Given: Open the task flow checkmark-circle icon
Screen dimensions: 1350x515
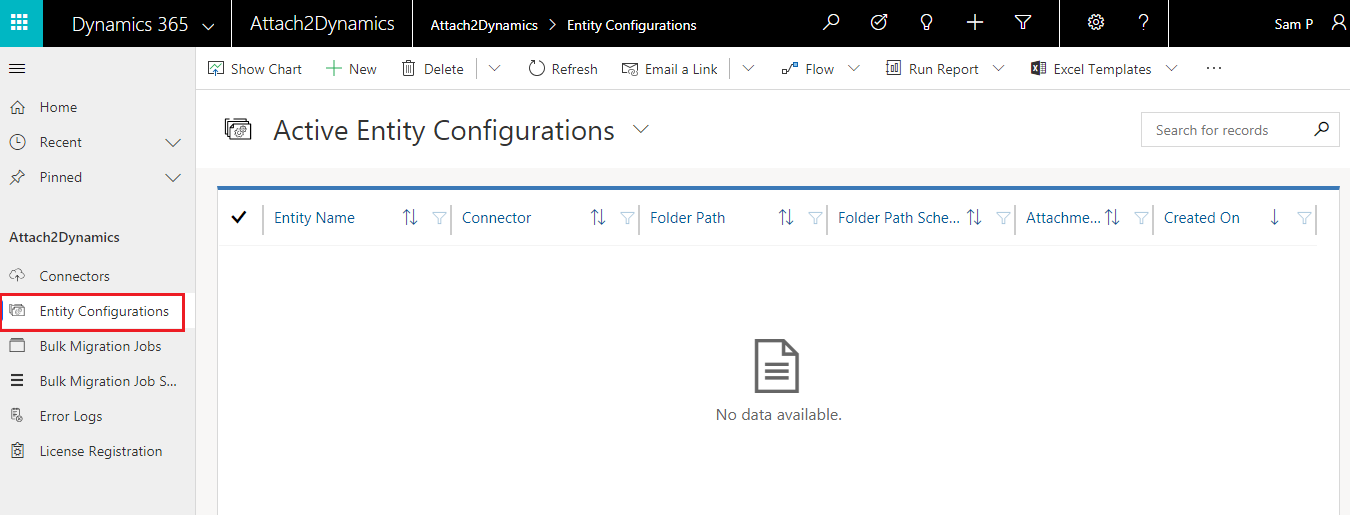Looking at the screenshot, I should pos(879,23).
